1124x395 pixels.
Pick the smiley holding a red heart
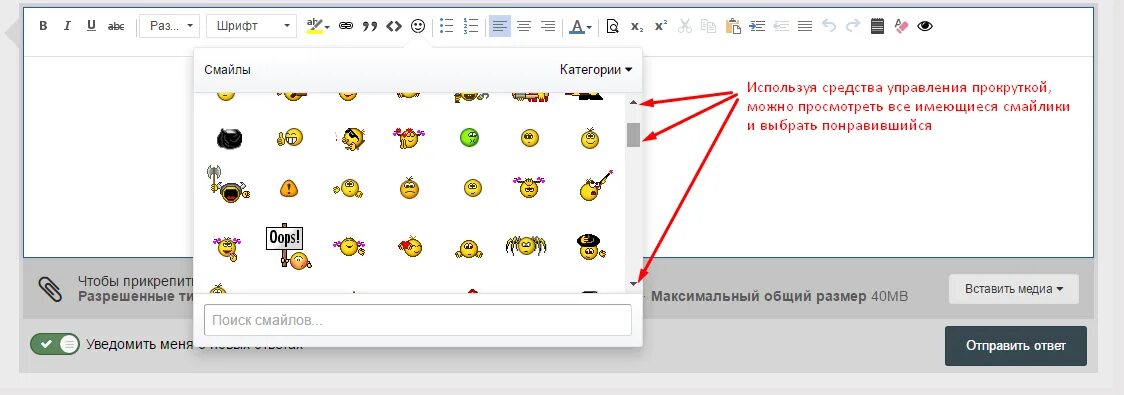pyautogui.click(x=410, y=246)
